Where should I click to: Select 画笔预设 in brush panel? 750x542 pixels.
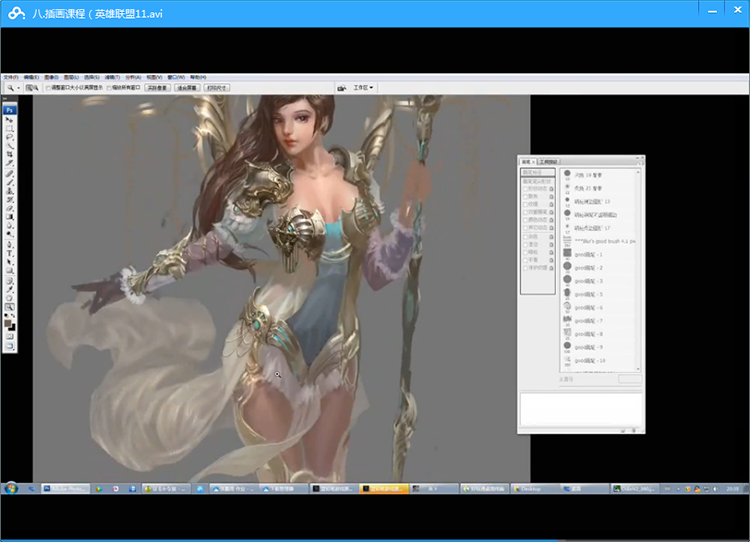[538, 172]
